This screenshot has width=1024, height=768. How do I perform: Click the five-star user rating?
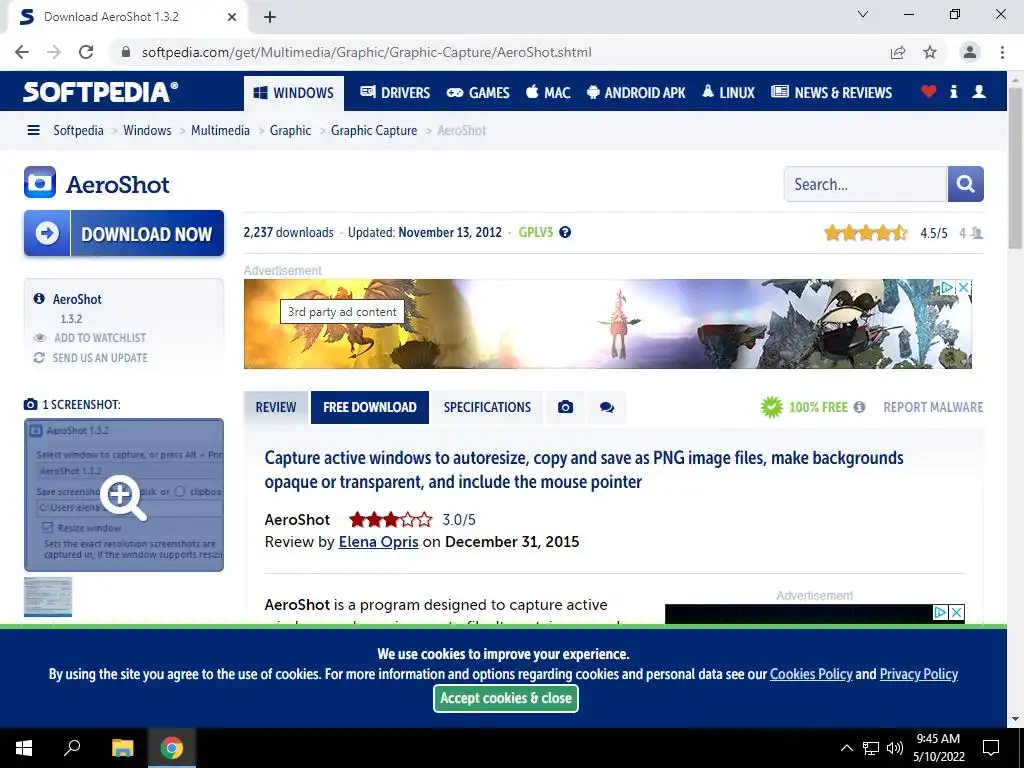point(865,232)
